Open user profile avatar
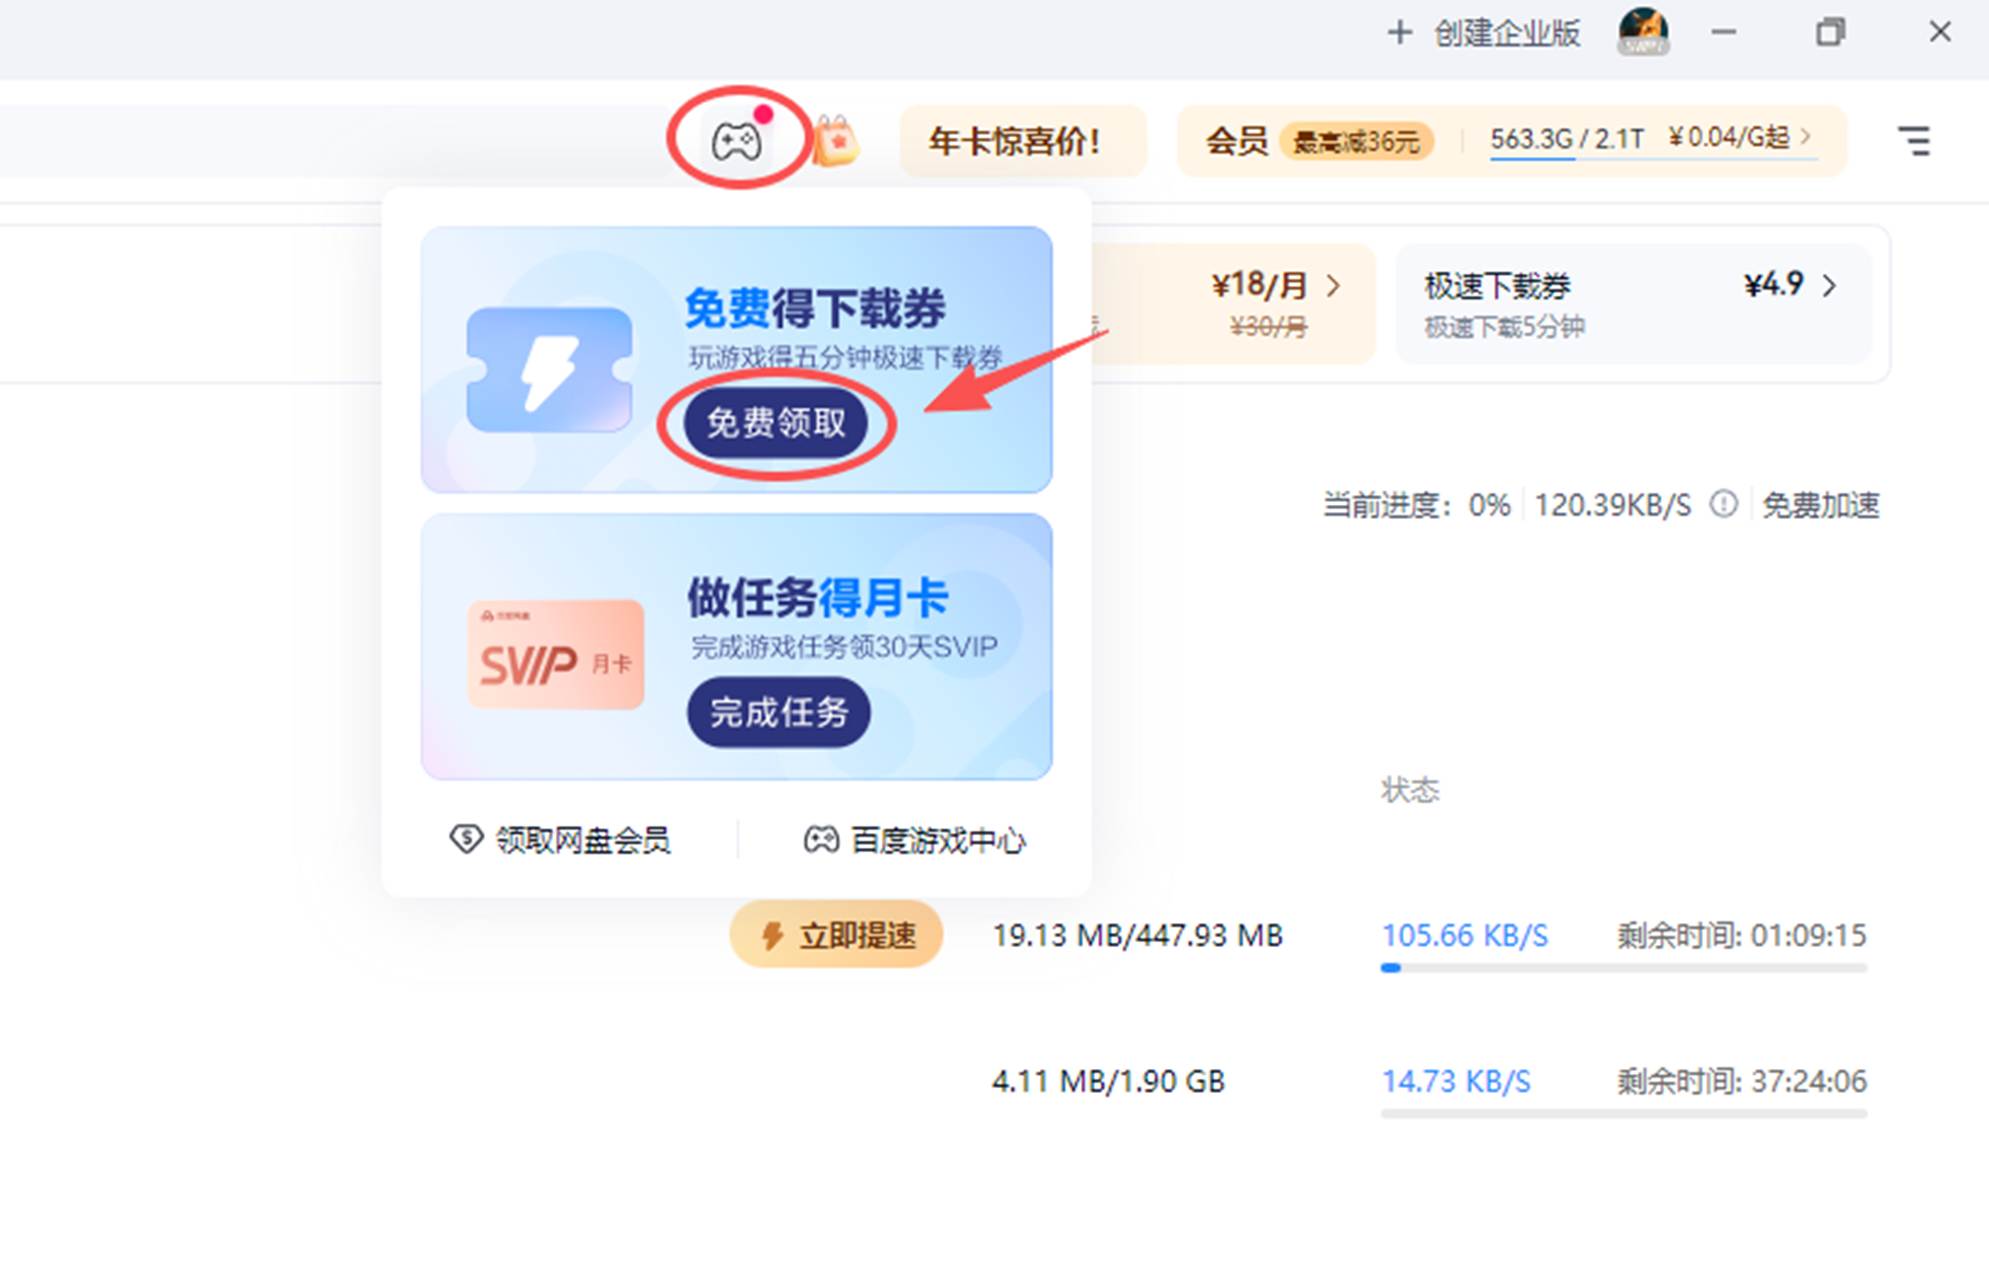Viewport: 1989px width, 1284px height. pos(1643,33)
